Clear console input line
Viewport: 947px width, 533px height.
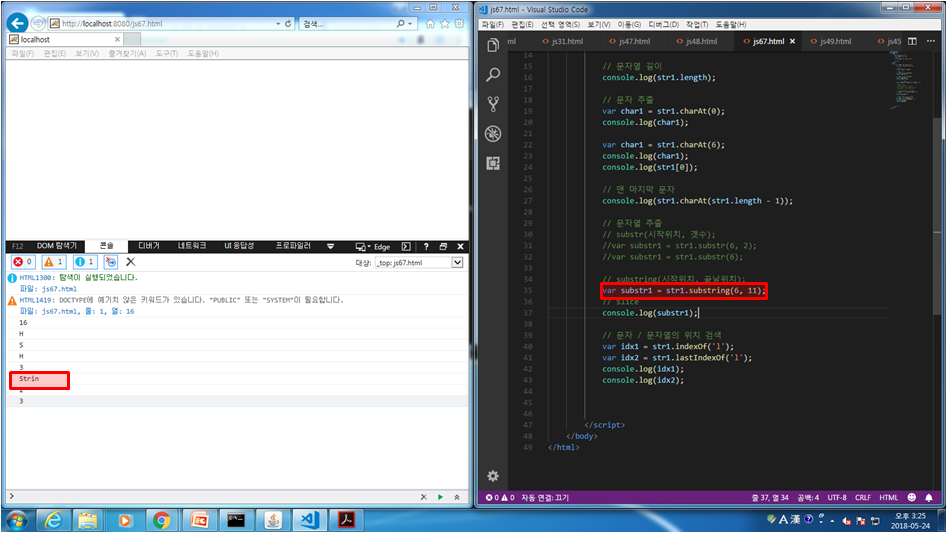tap(423, 497)
